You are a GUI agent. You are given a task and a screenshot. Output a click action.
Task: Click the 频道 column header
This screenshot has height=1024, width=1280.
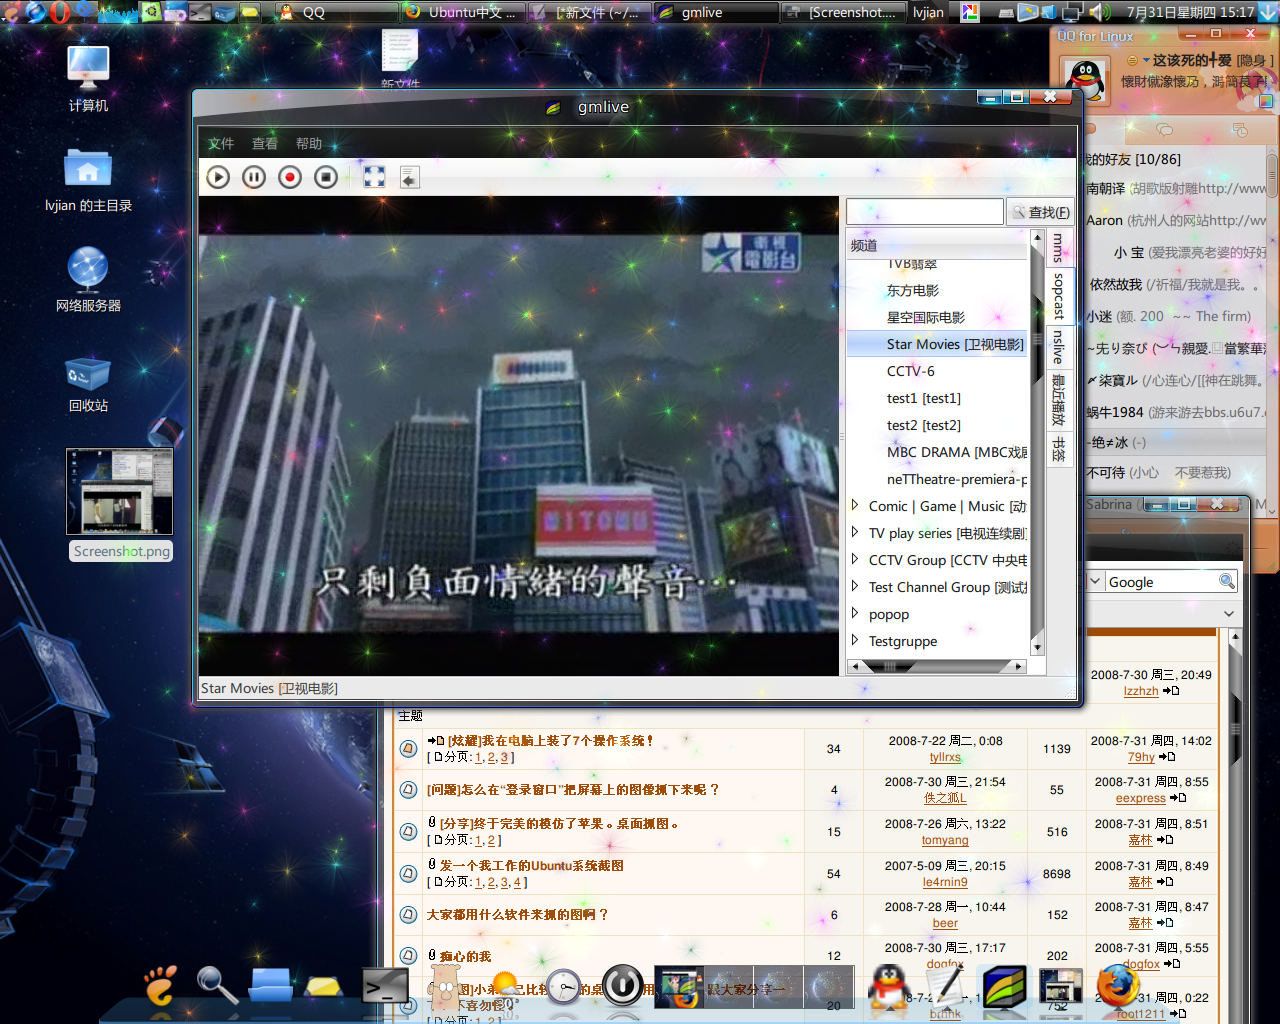tap(937, 245)
